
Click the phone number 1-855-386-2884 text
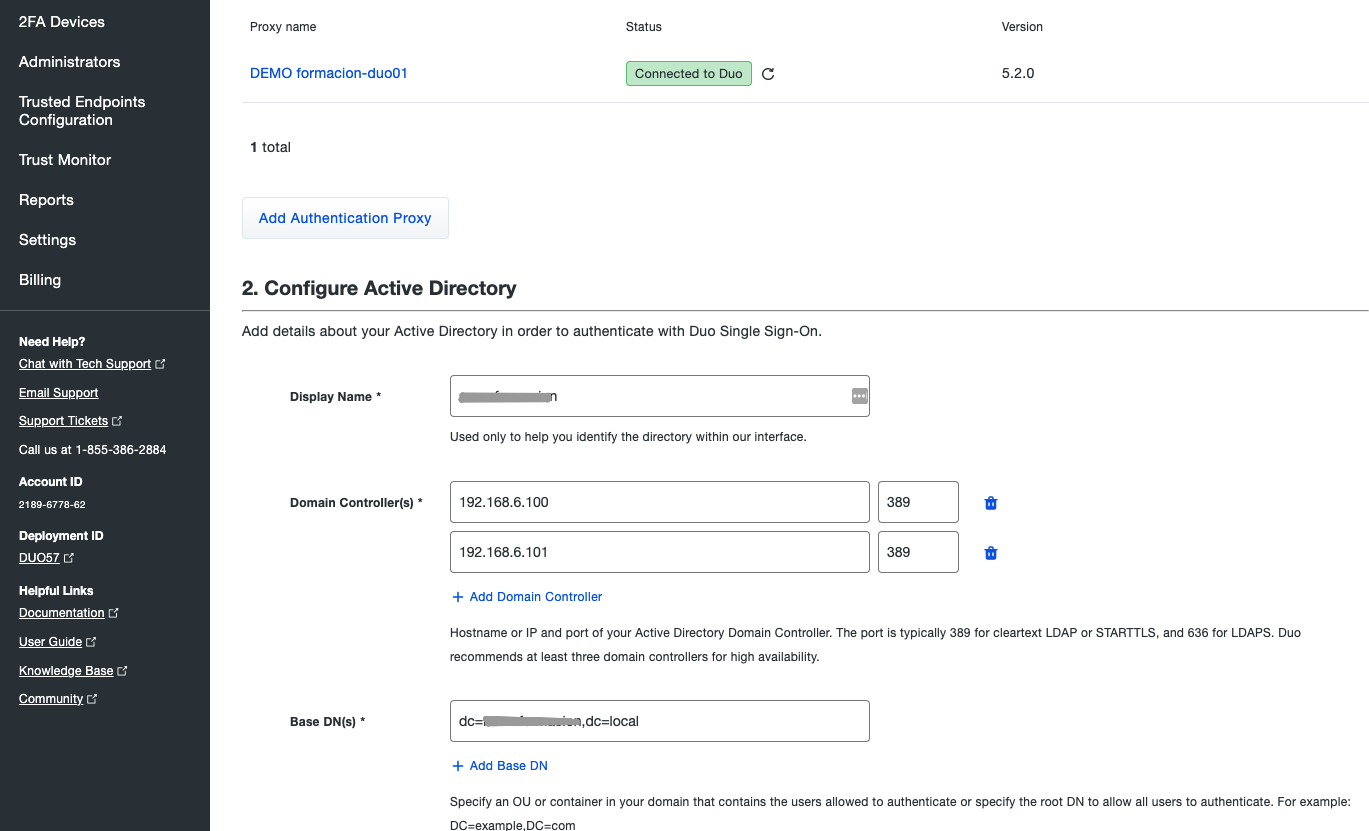pos(121,450)
